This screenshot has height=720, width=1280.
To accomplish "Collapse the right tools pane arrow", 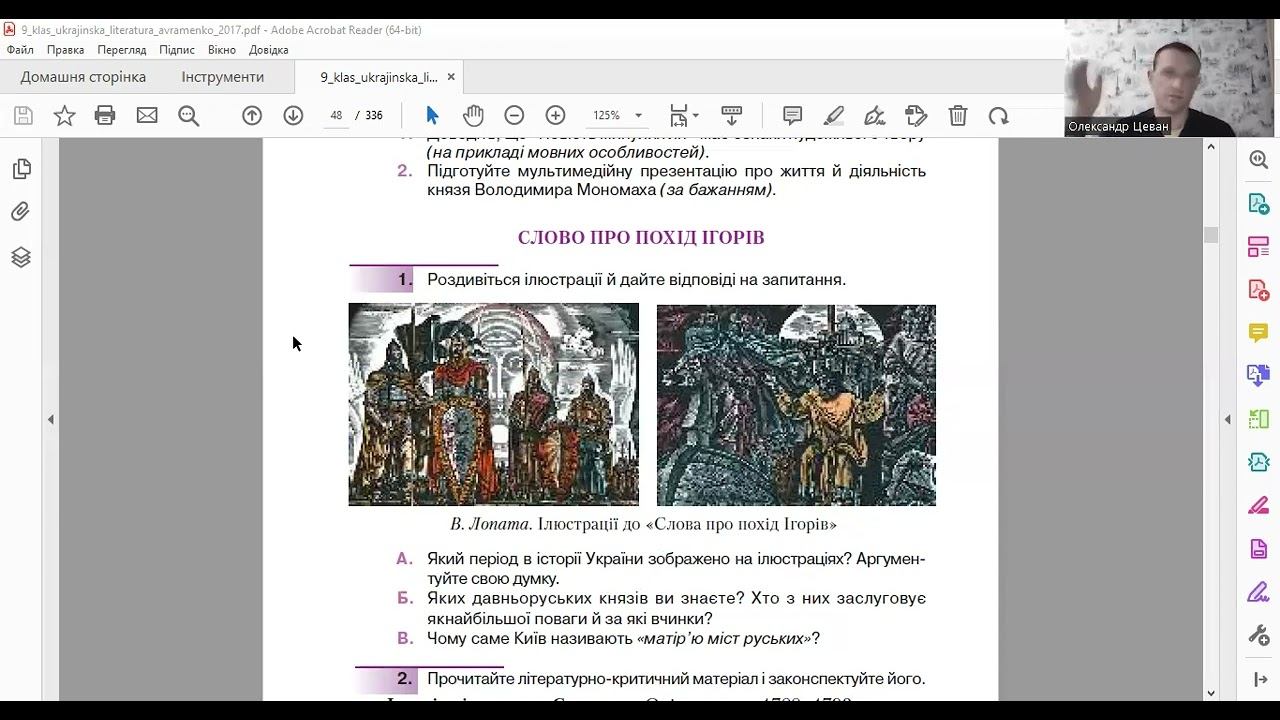I will 1228,419.
